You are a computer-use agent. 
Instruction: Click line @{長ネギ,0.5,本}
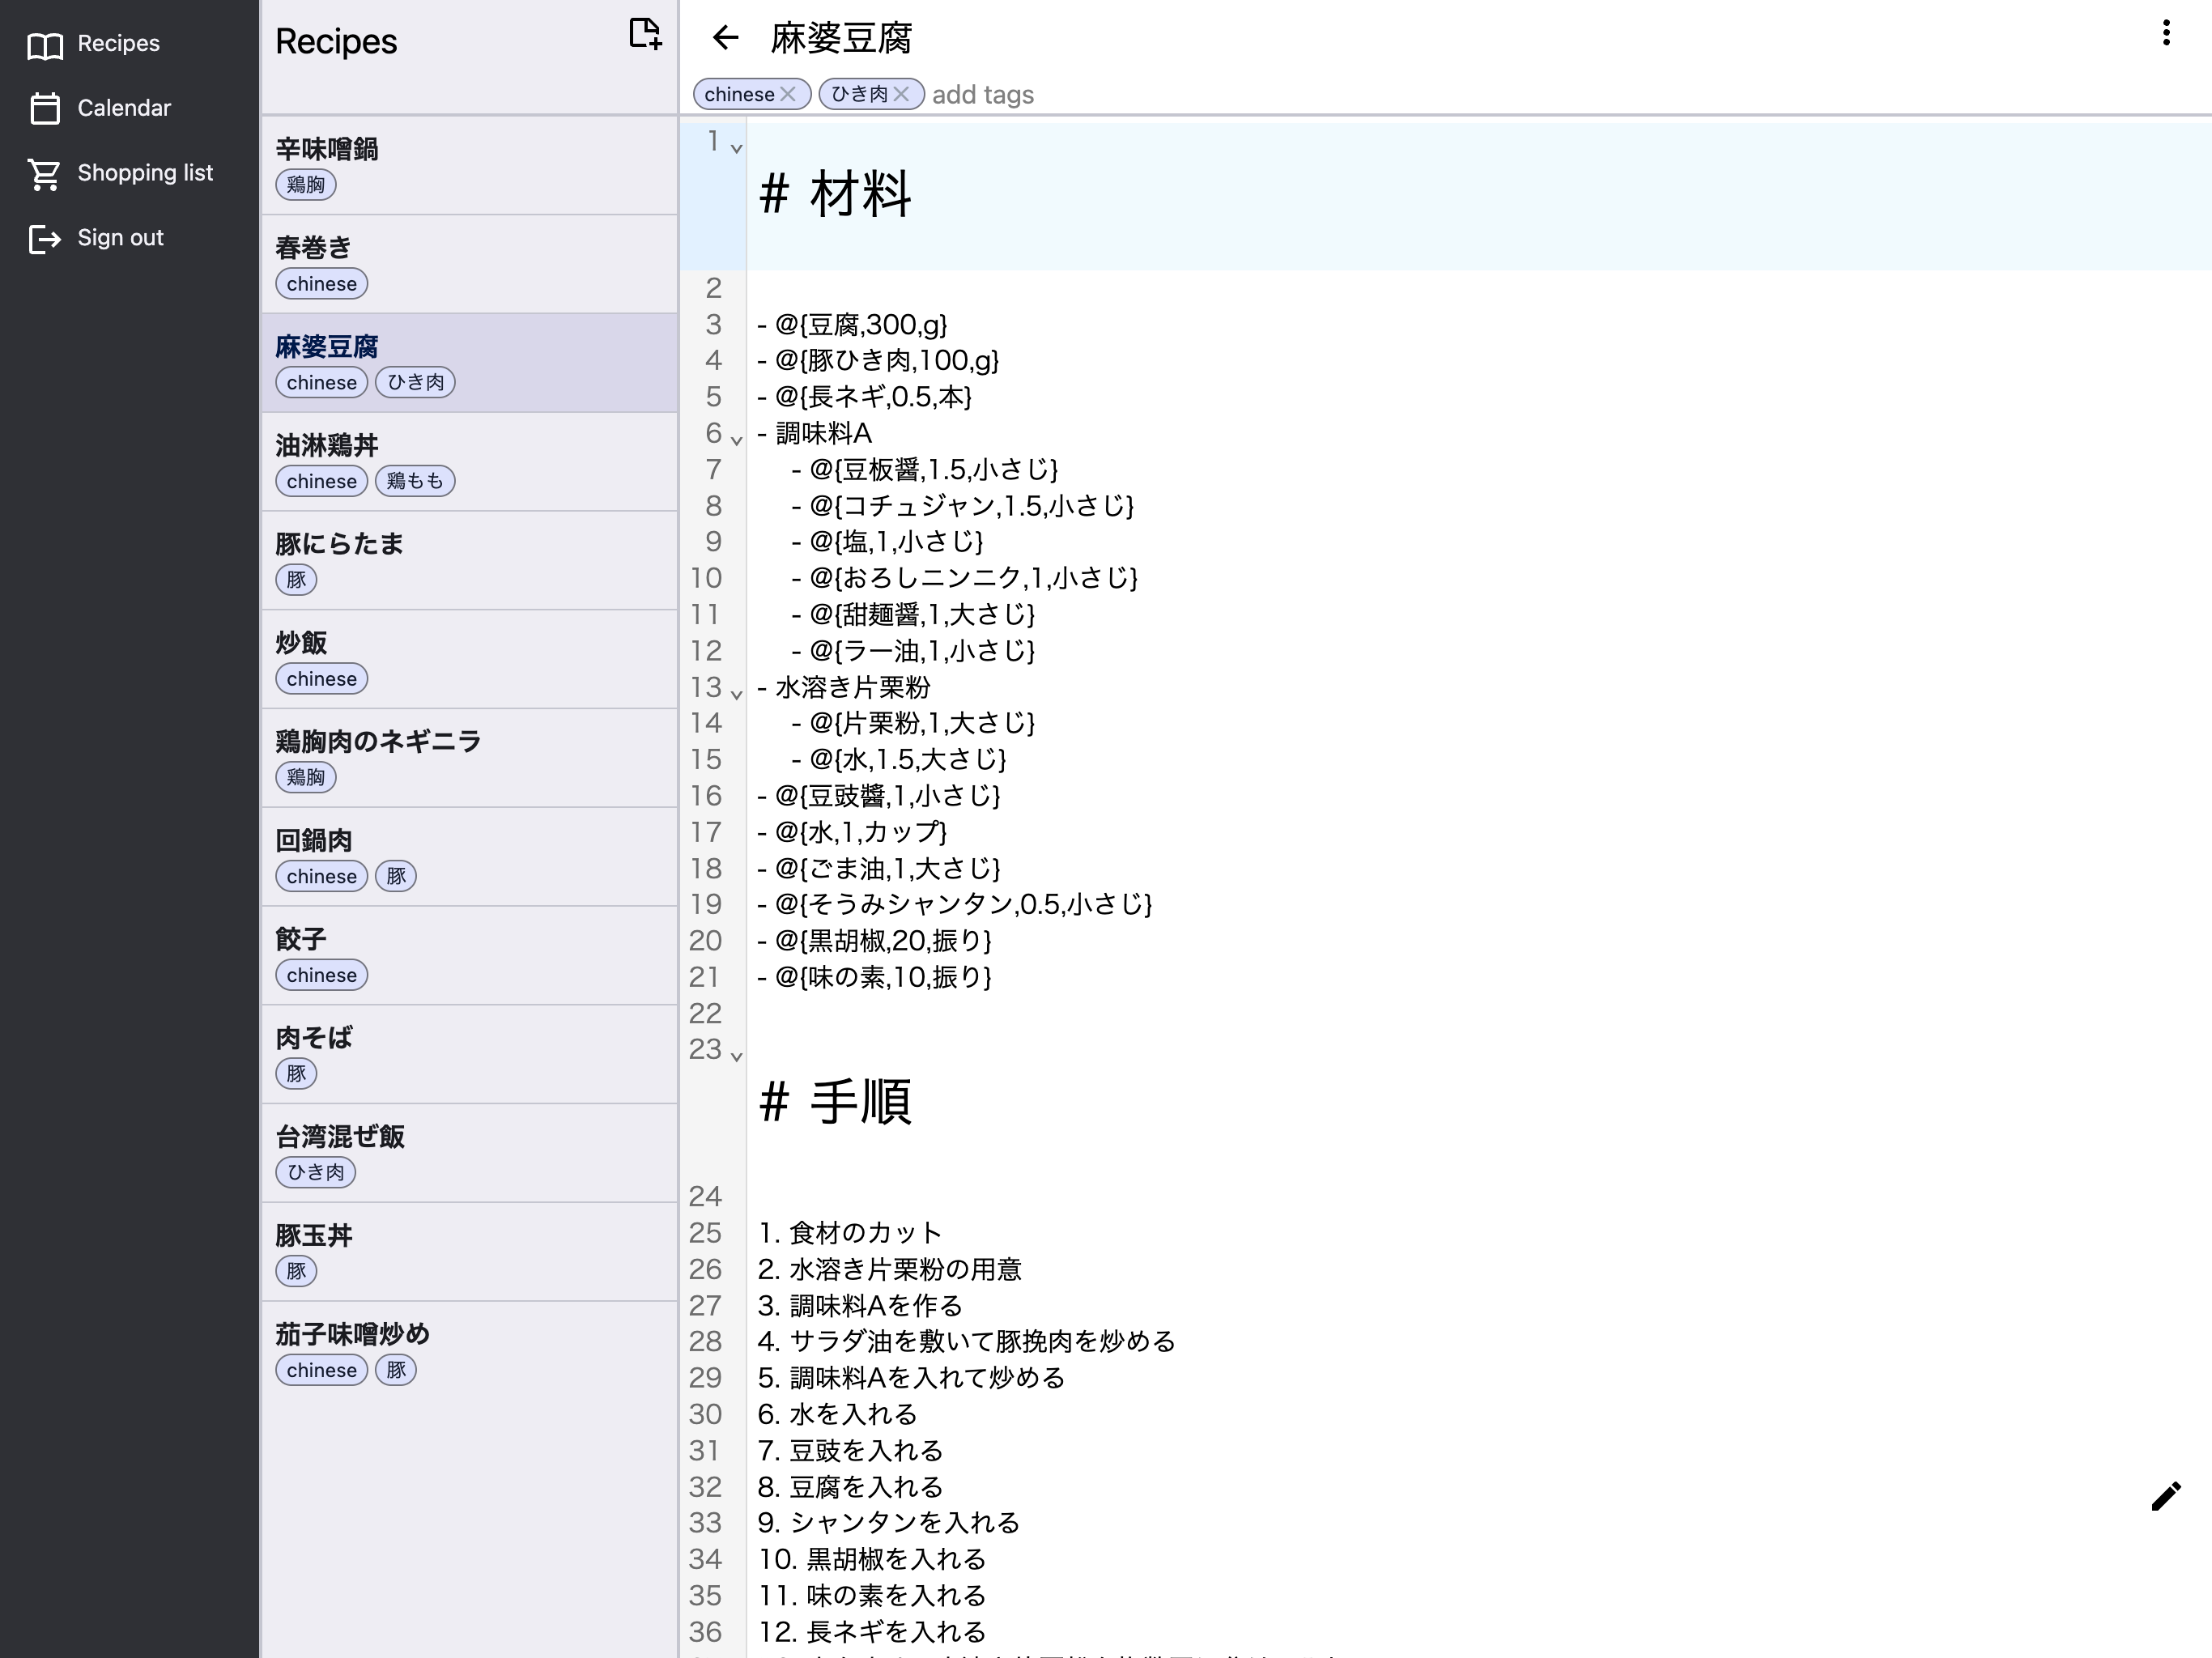(x=864, y=396)
